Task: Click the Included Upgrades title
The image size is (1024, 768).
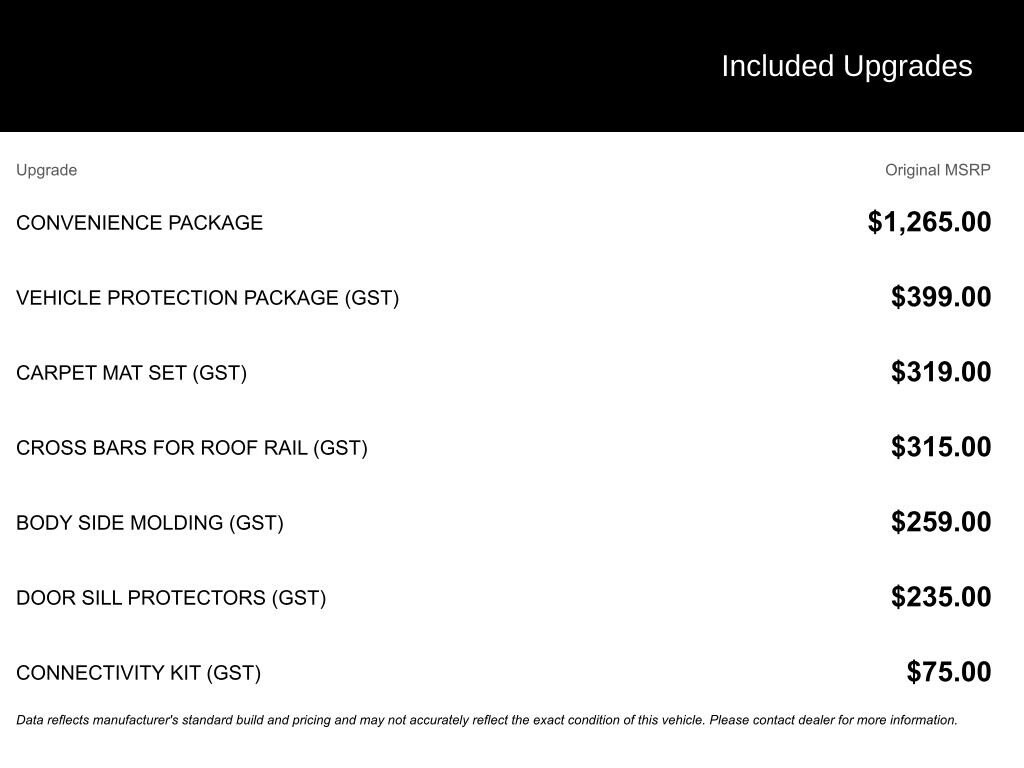Action: [846, 66]
